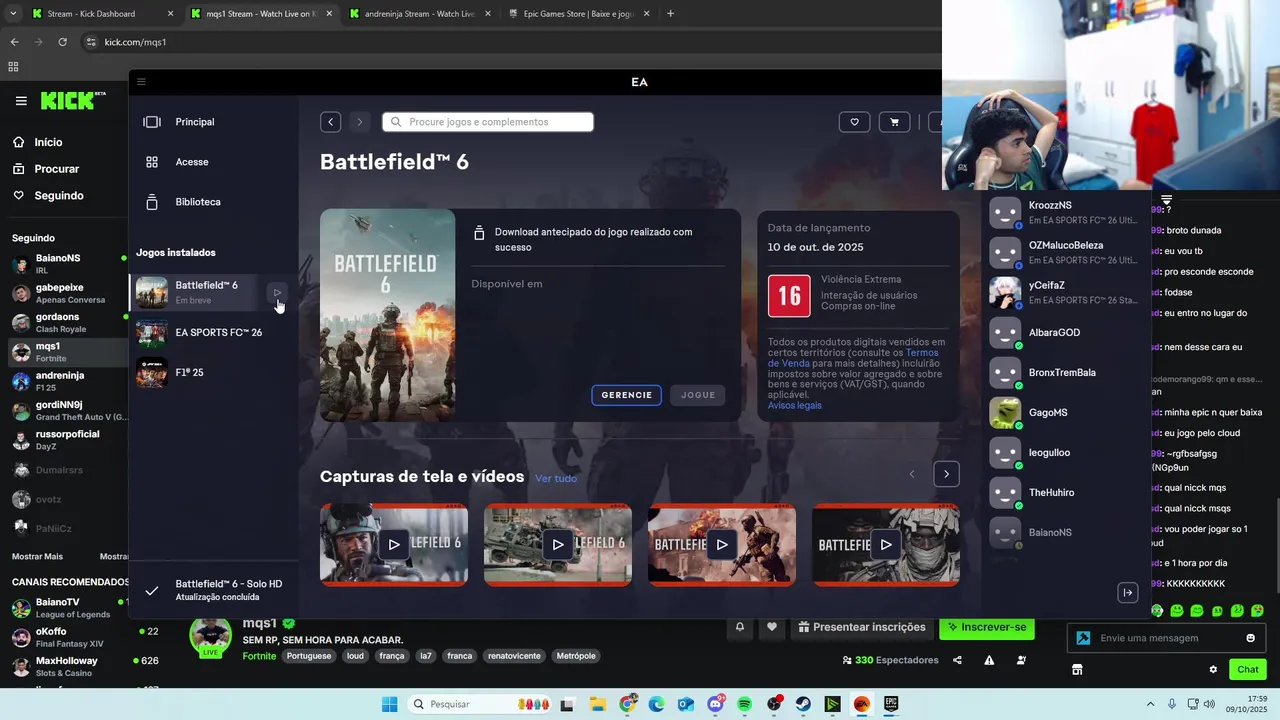Viewport: 1280px width, 720px height.
Task: Launch Battlefield 6 via sidebar play arrow
Action: (277, 292)
